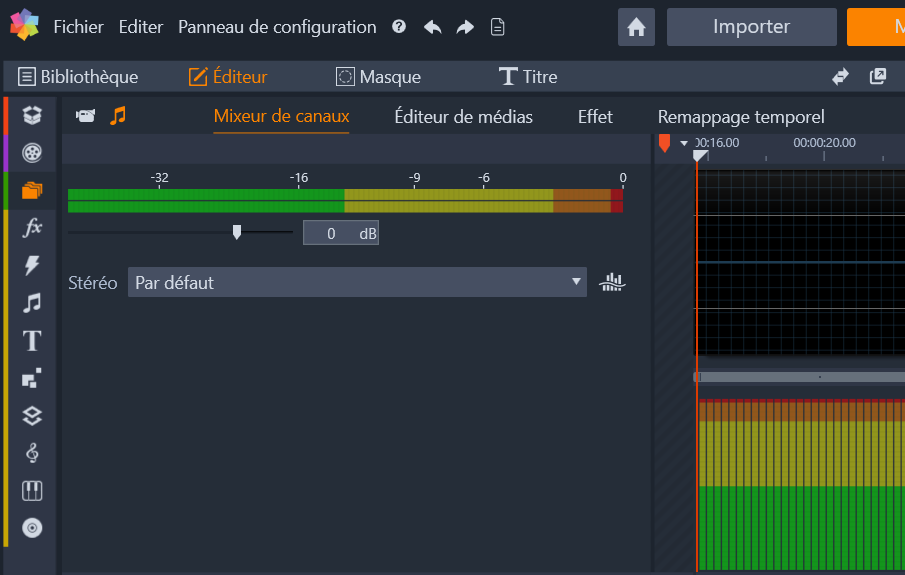Viewport: 905px width, 575px height.
Task: Expand the small arrow beside timeline marker
Action: click(684, 143)
